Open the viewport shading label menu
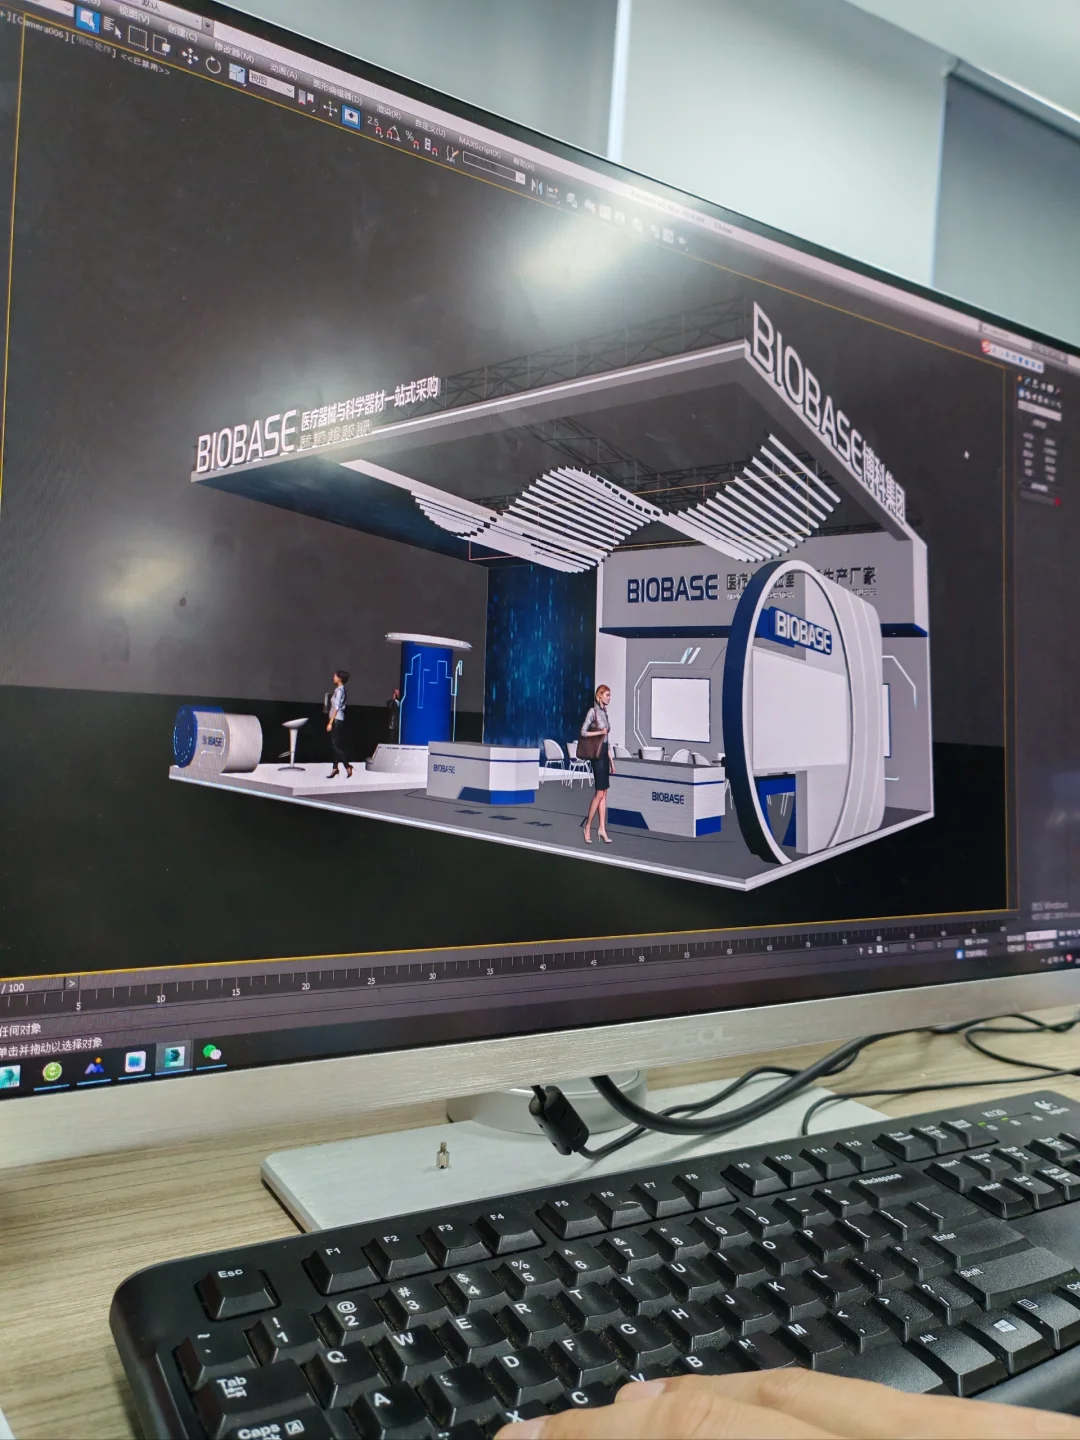Screen dimensions: 1080x1440 (x=95, y=48)
